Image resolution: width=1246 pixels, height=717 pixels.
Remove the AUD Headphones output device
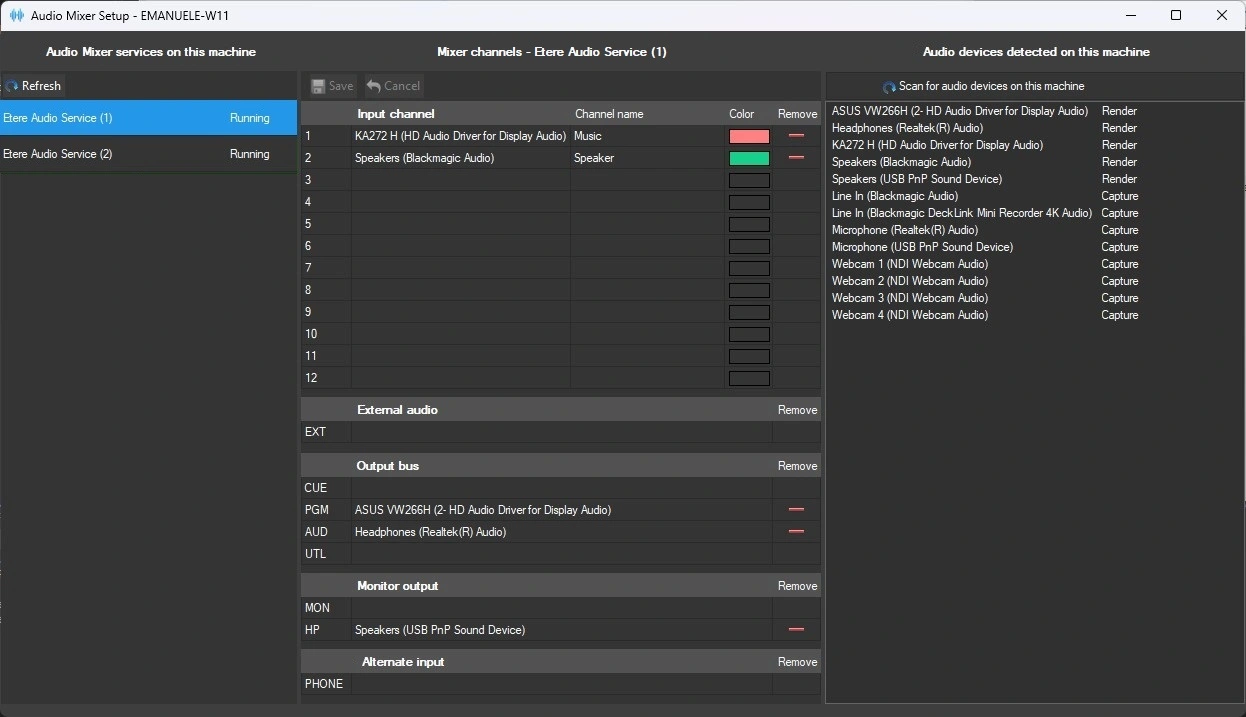click(796, 532)
